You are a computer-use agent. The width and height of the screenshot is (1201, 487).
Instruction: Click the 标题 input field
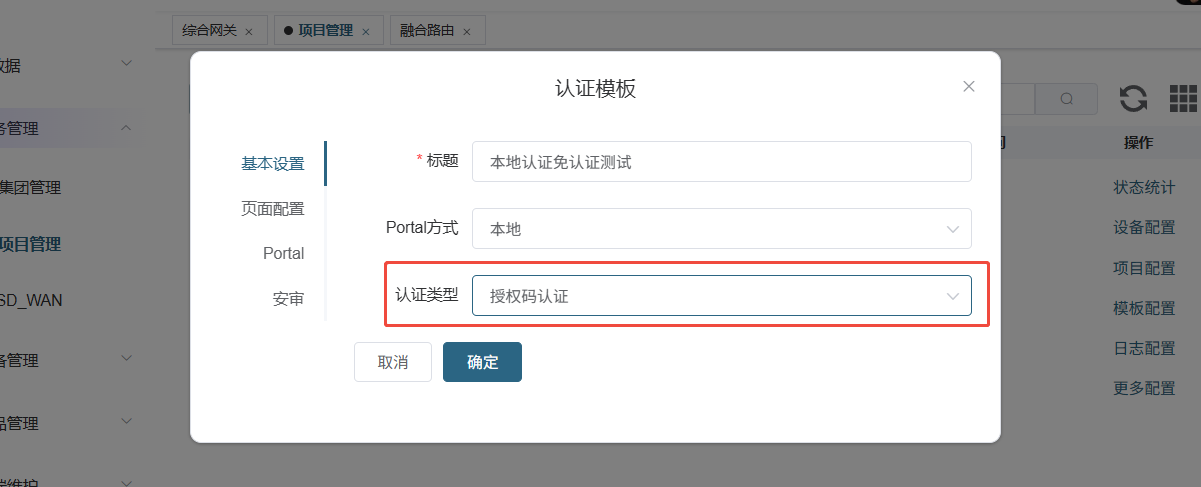(x=721, y=162)
